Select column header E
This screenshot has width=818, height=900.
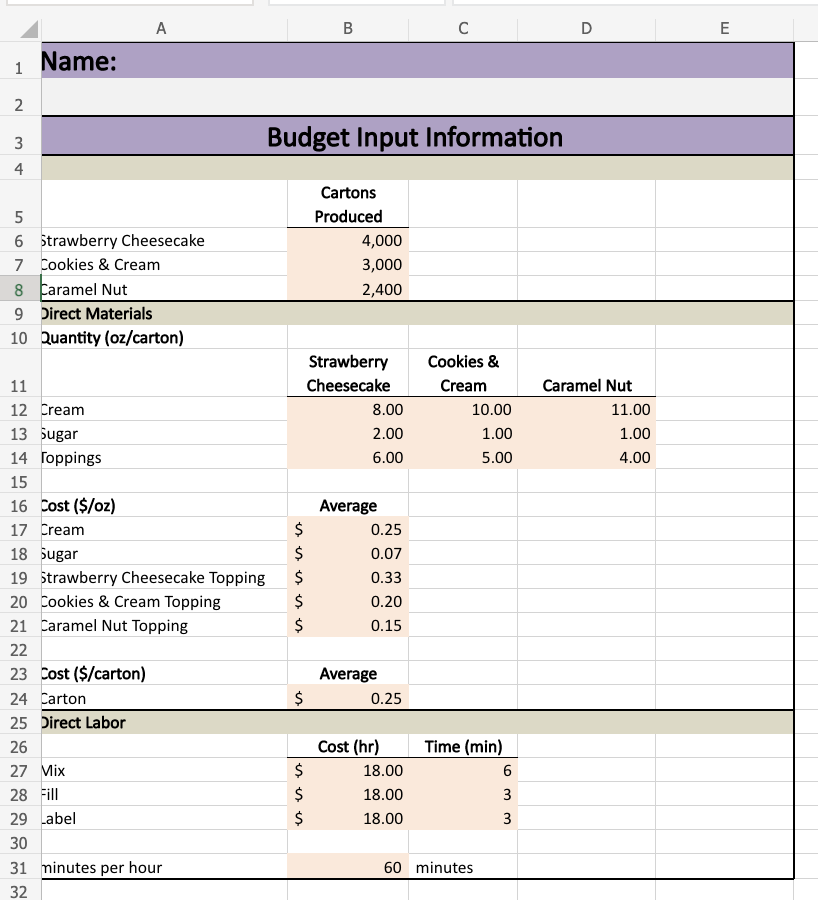coord(724,28)
